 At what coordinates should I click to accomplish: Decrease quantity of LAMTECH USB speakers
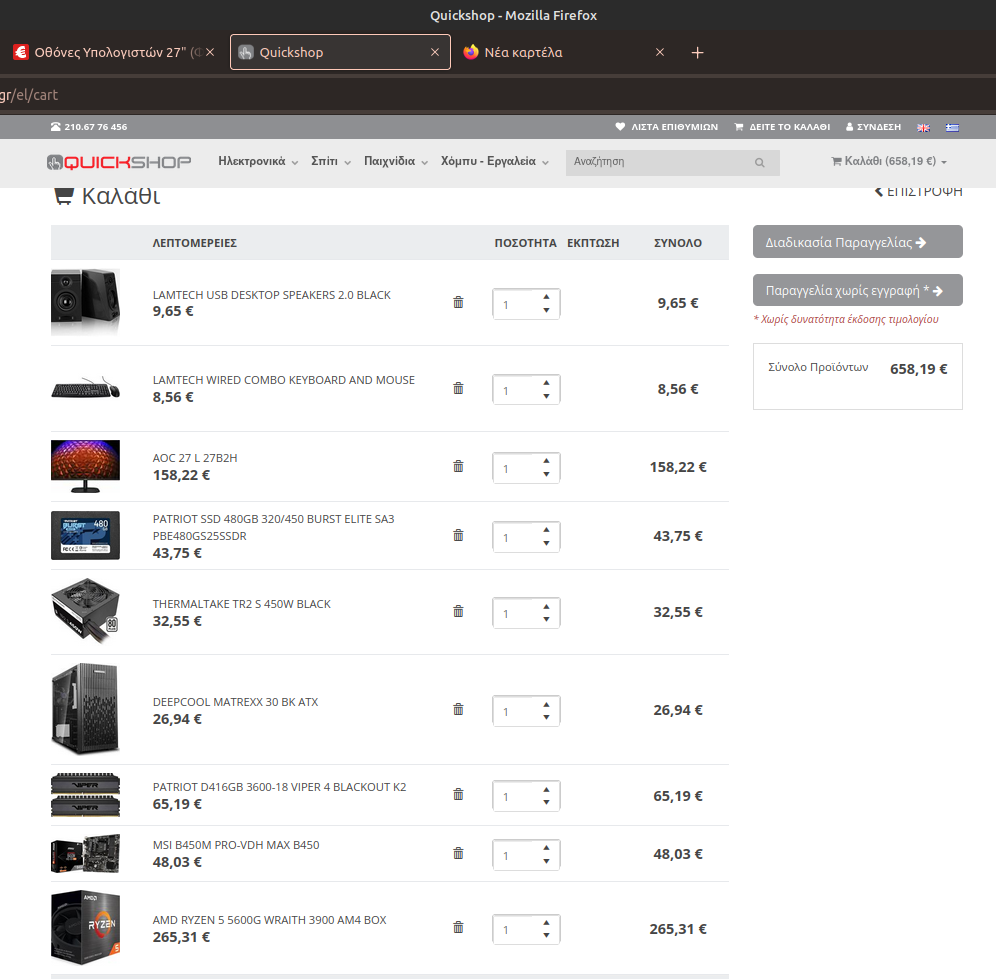546,311
